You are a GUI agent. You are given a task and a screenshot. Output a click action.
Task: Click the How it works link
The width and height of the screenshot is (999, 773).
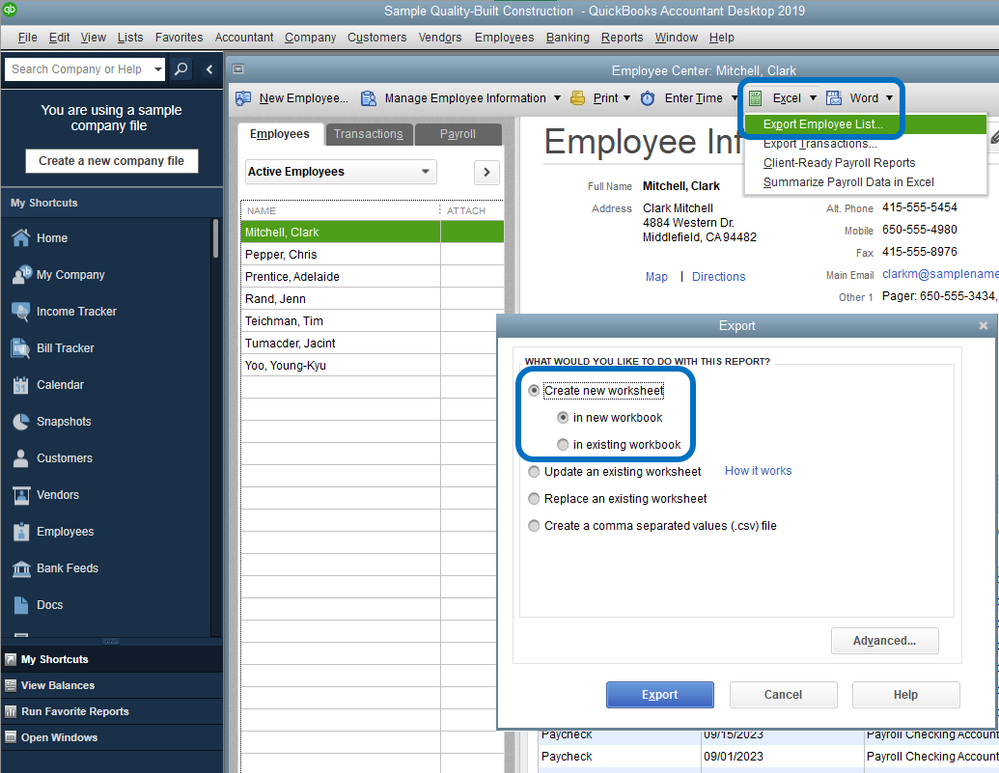pyautogui.click(x=758, y=471)
